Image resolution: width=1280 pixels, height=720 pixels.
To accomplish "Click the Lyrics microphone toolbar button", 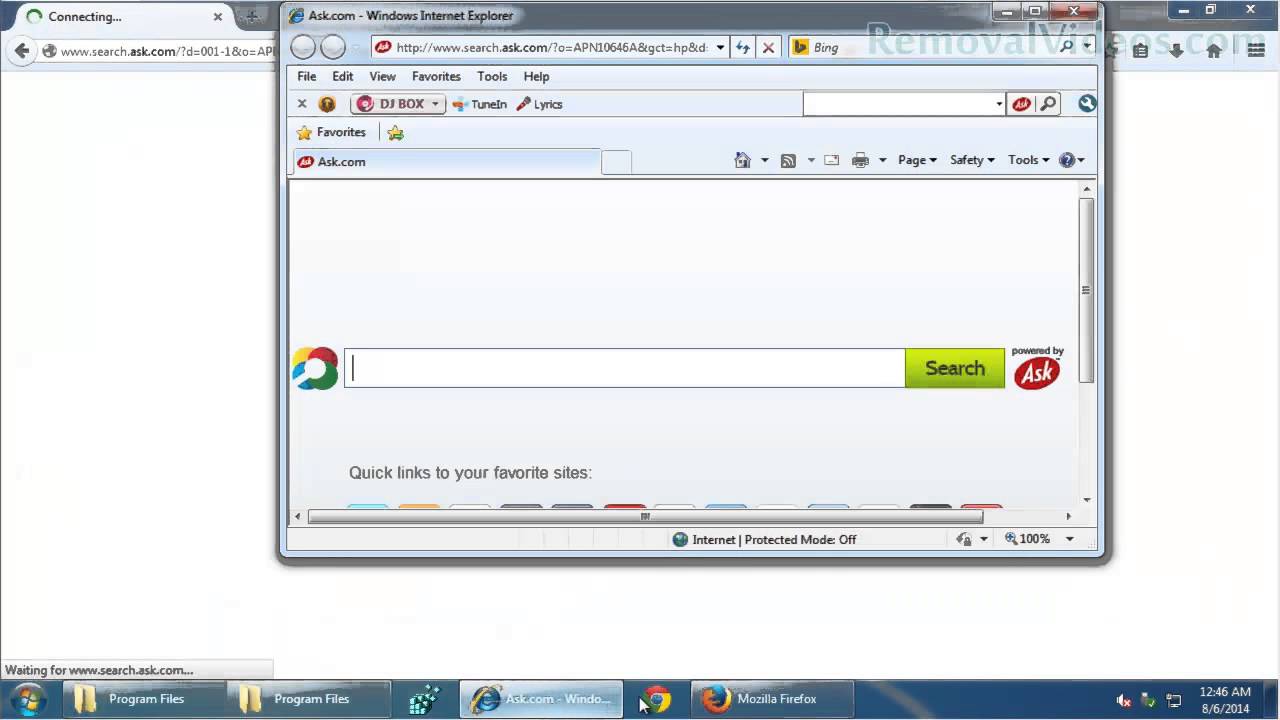I will (540, 104).
